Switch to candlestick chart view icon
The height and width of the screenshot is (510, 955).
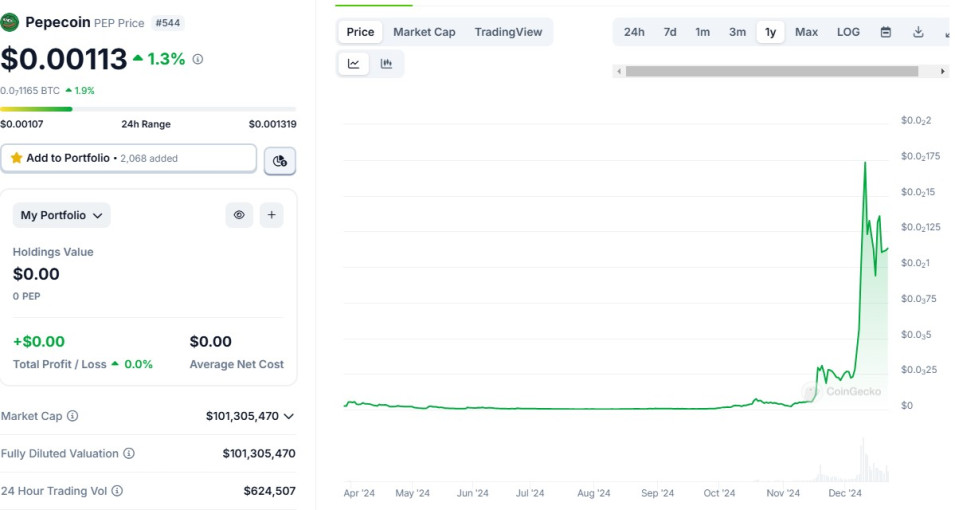pos(386,63)
